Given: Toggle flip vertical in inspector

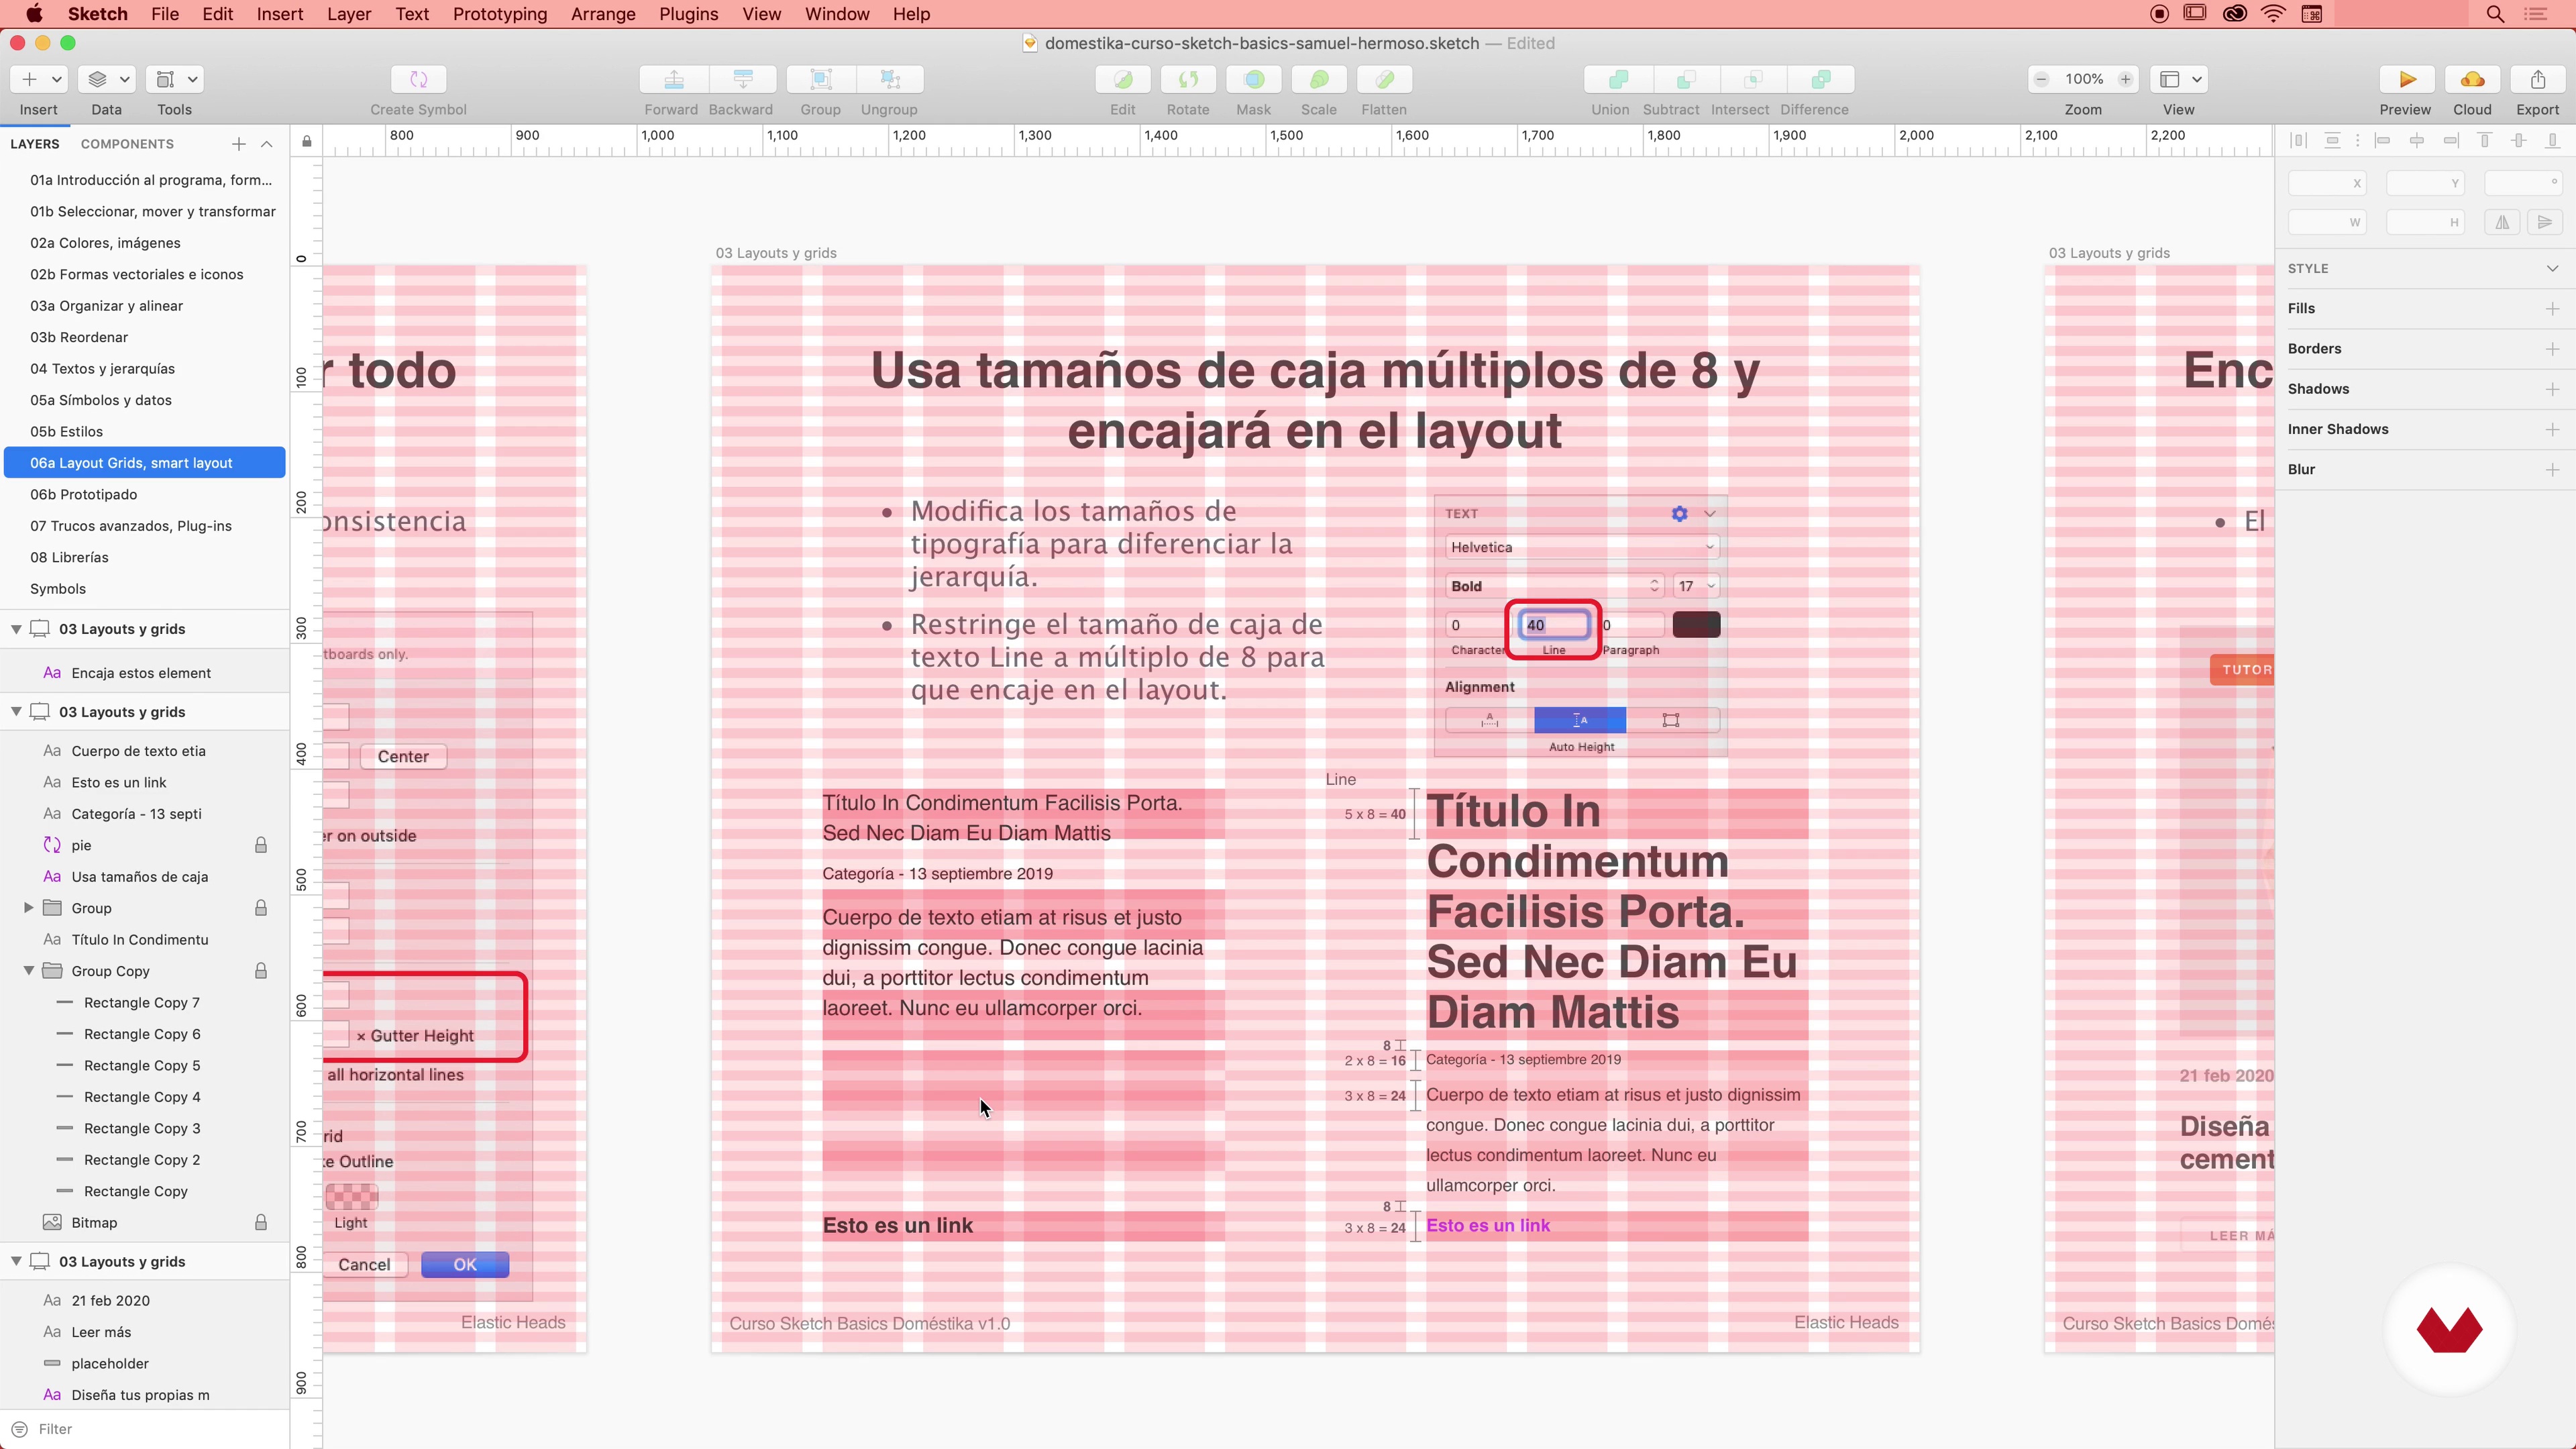Looking at the screenshot, I should click(2545, 222).
